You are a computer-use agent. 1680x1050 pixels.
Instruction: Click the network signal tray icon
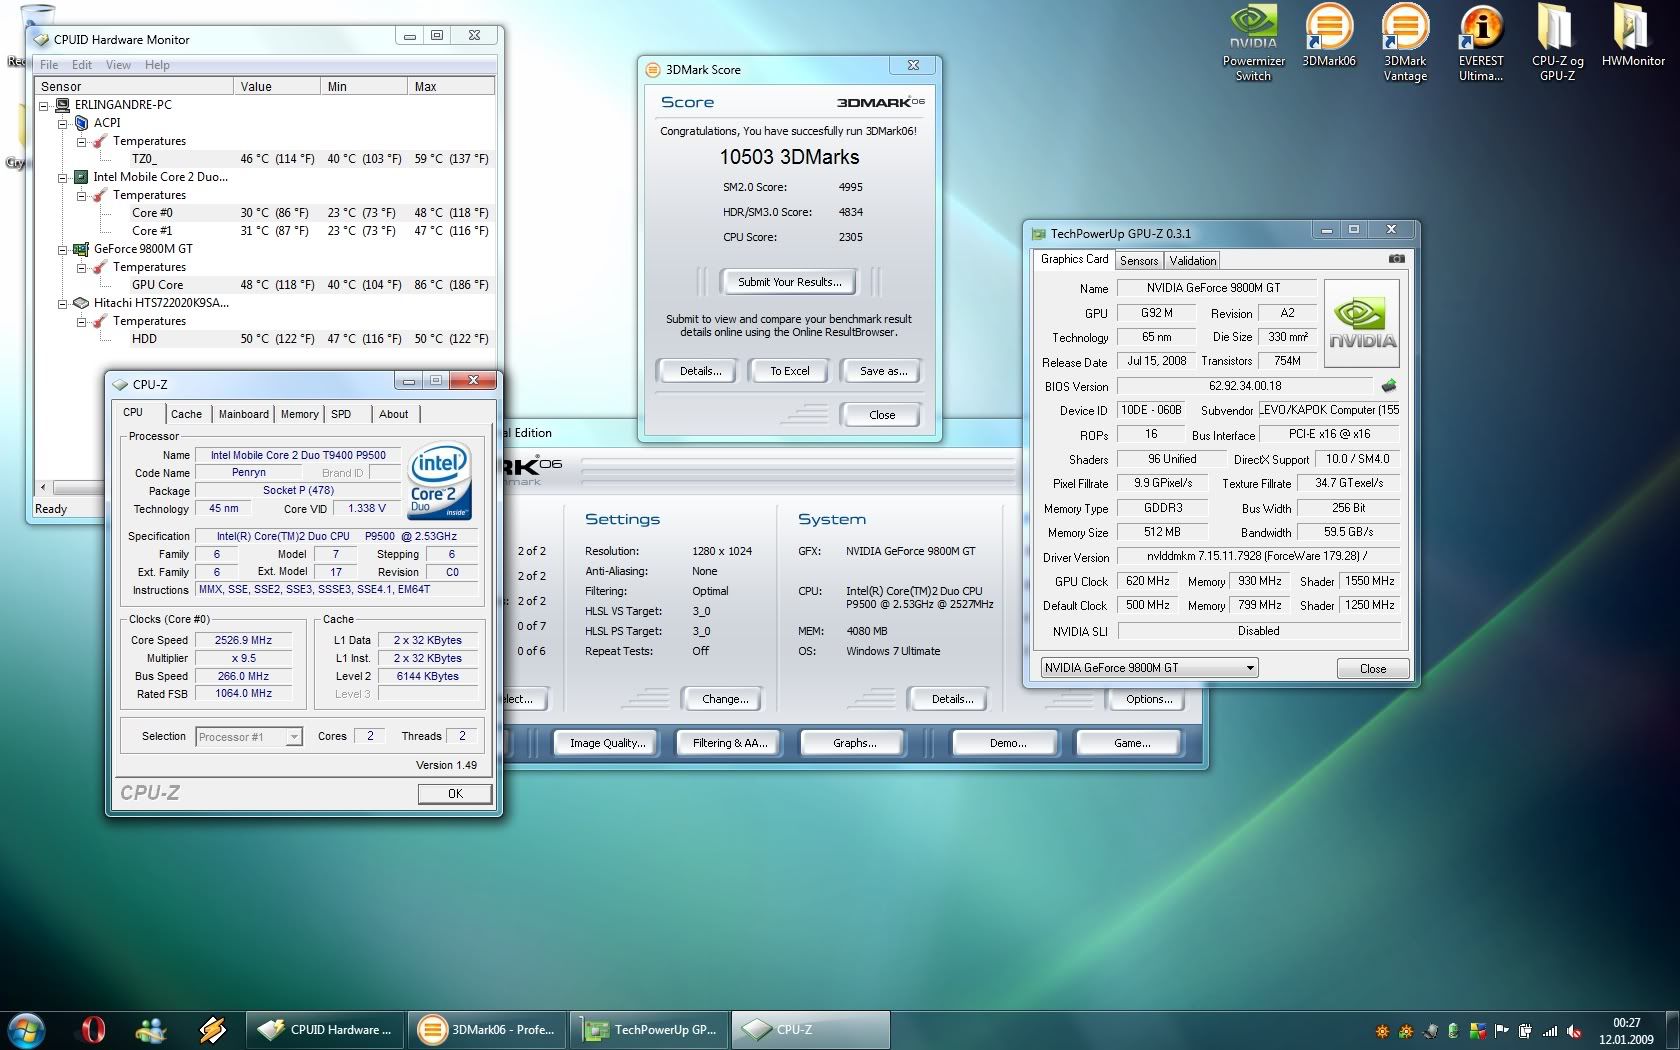(1550, 1031)
